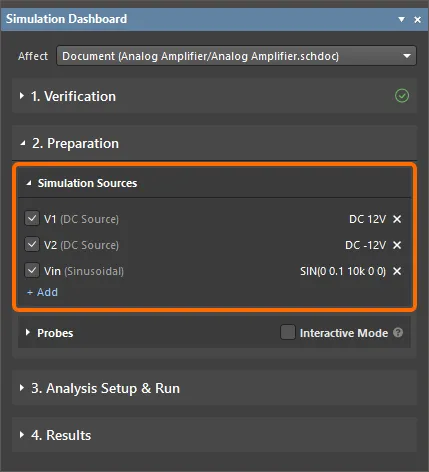Remove the Vin Sinusoidal source
429x472 pixels.
coord(397,271)
